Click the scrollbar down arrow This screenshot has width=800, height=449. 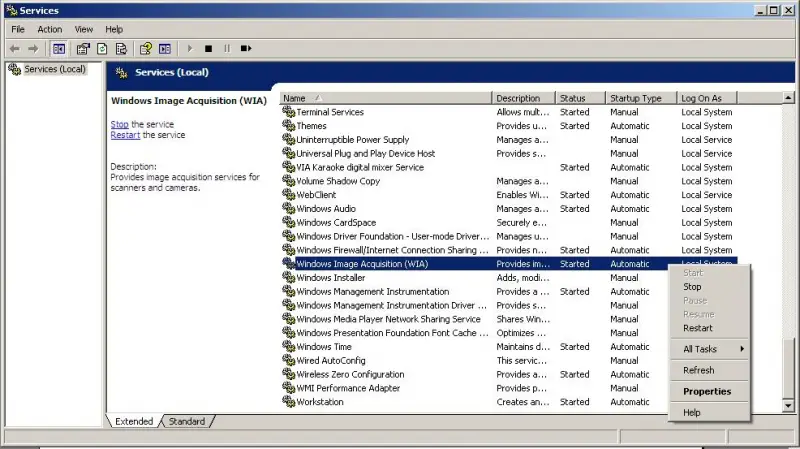tap(788, 406)
